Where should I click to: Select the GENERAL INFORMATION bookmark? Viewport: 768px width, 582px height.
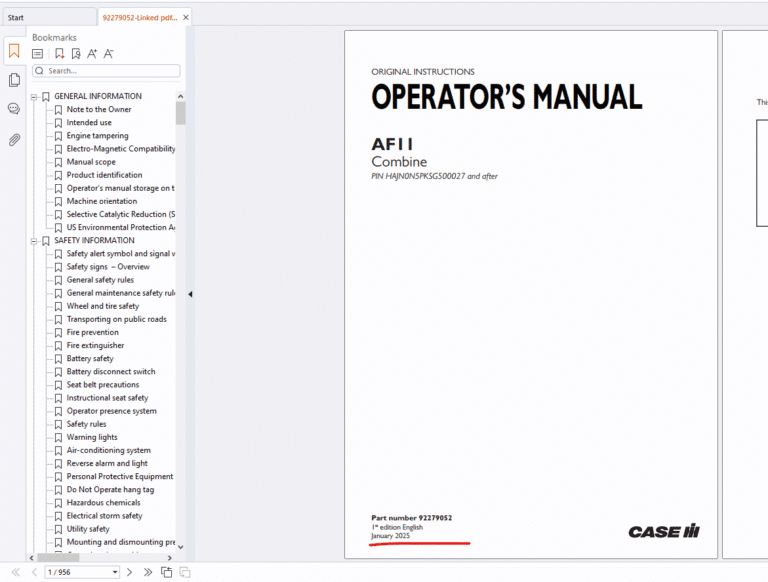click(x=97, y=97)
